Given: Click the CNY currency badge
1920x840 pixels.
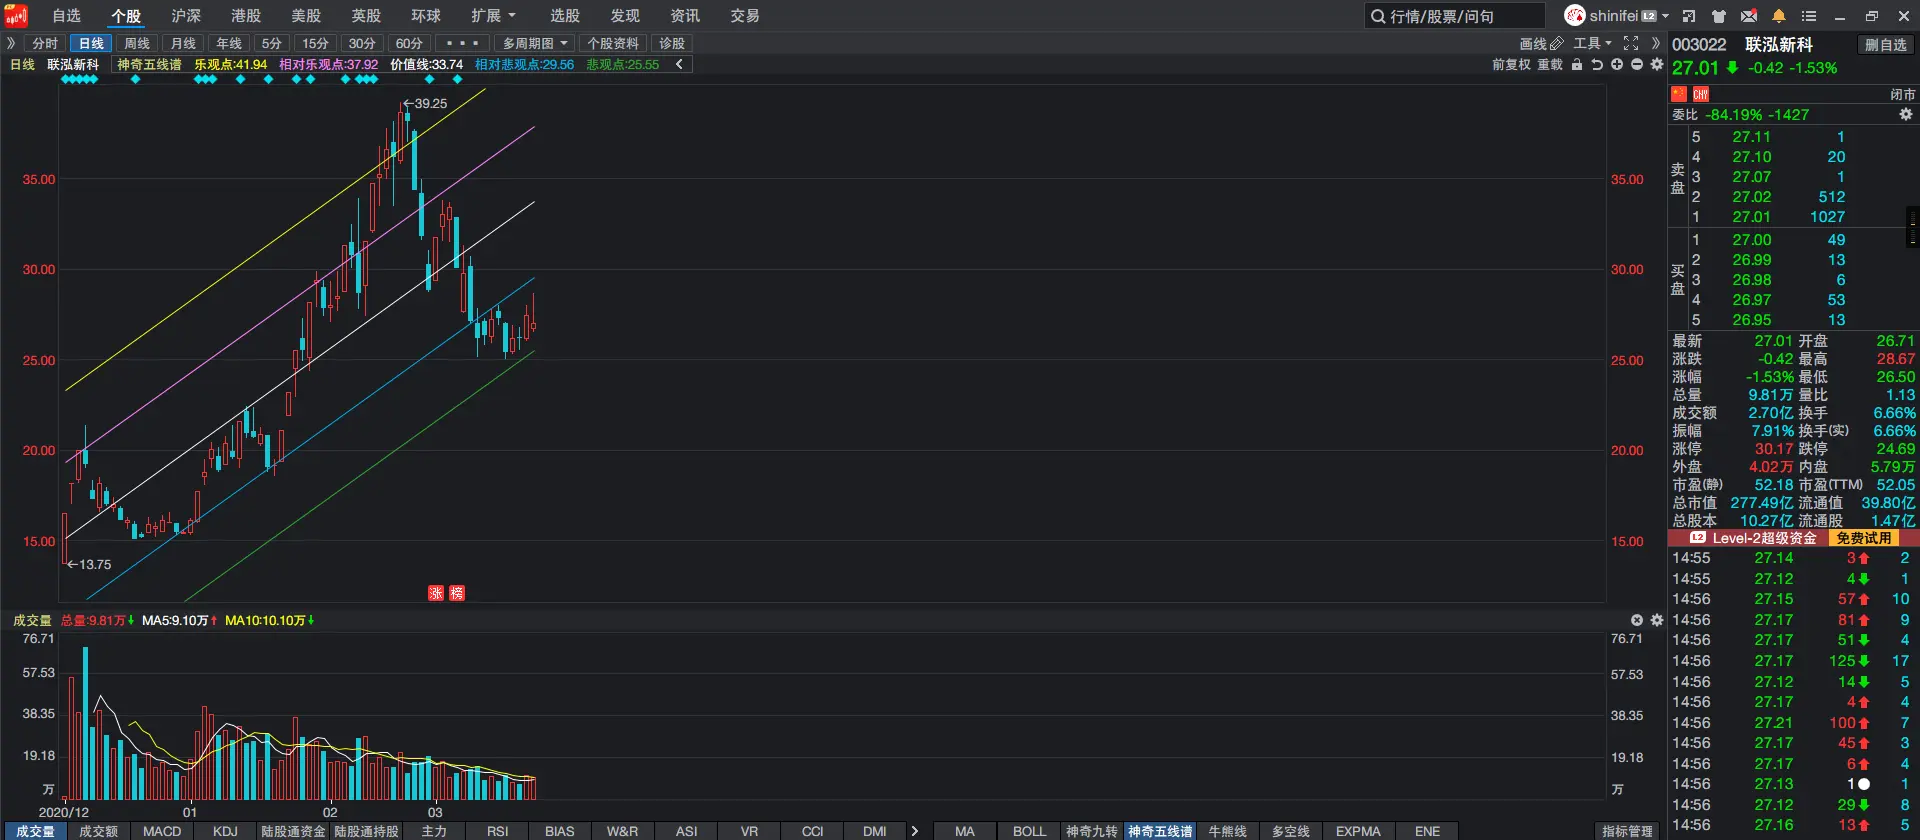Looking at the screenshot, I should [x=1701, y=94].
